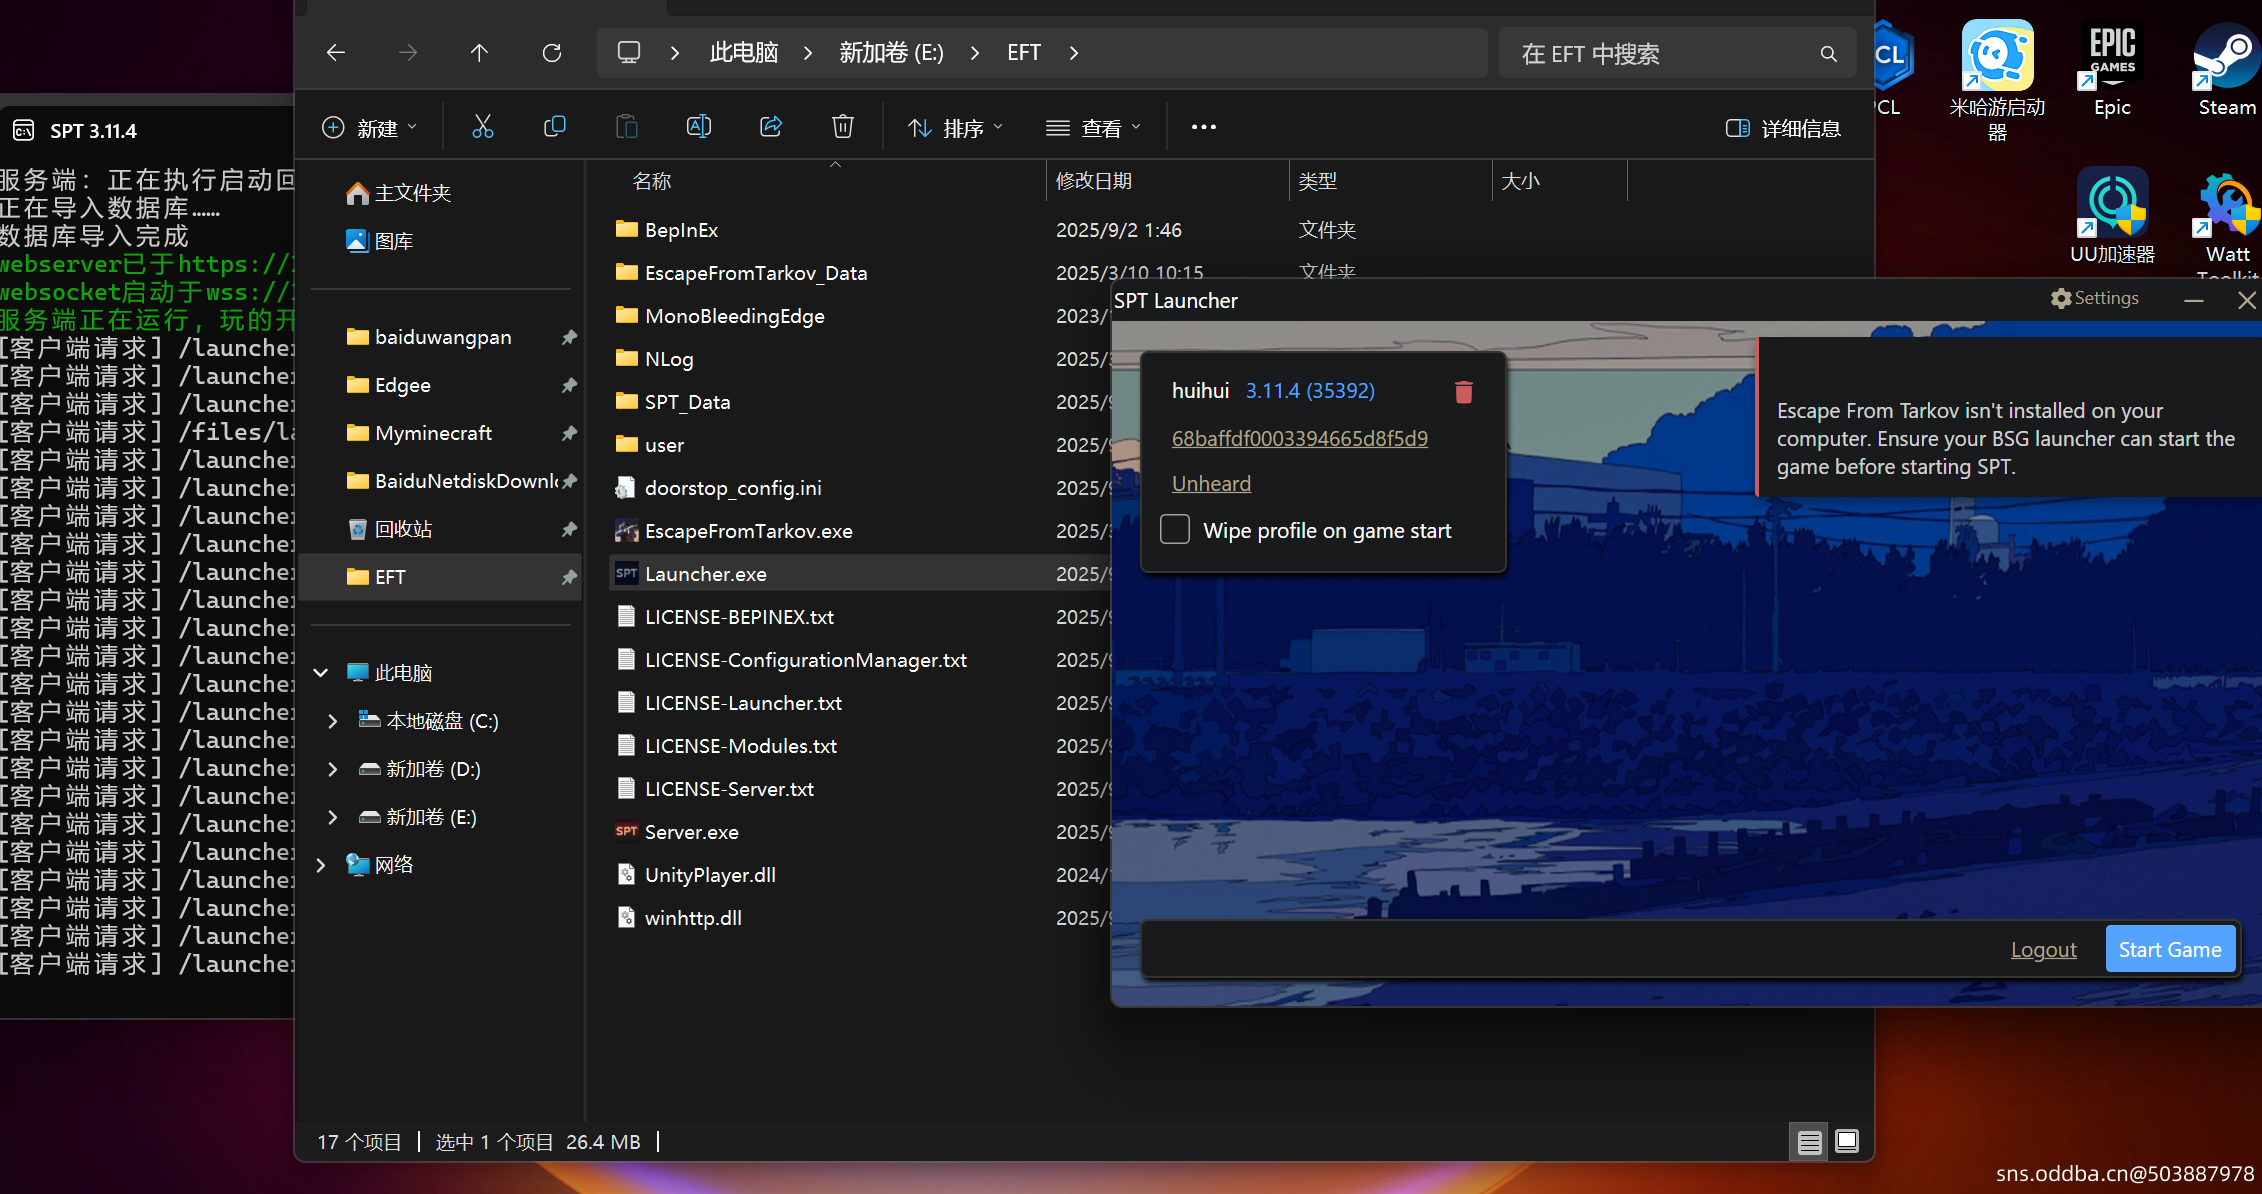This screenshot has width=2262, height=1194.
Task: Delete the huihui profile with trash icon
Action: 1464,392
